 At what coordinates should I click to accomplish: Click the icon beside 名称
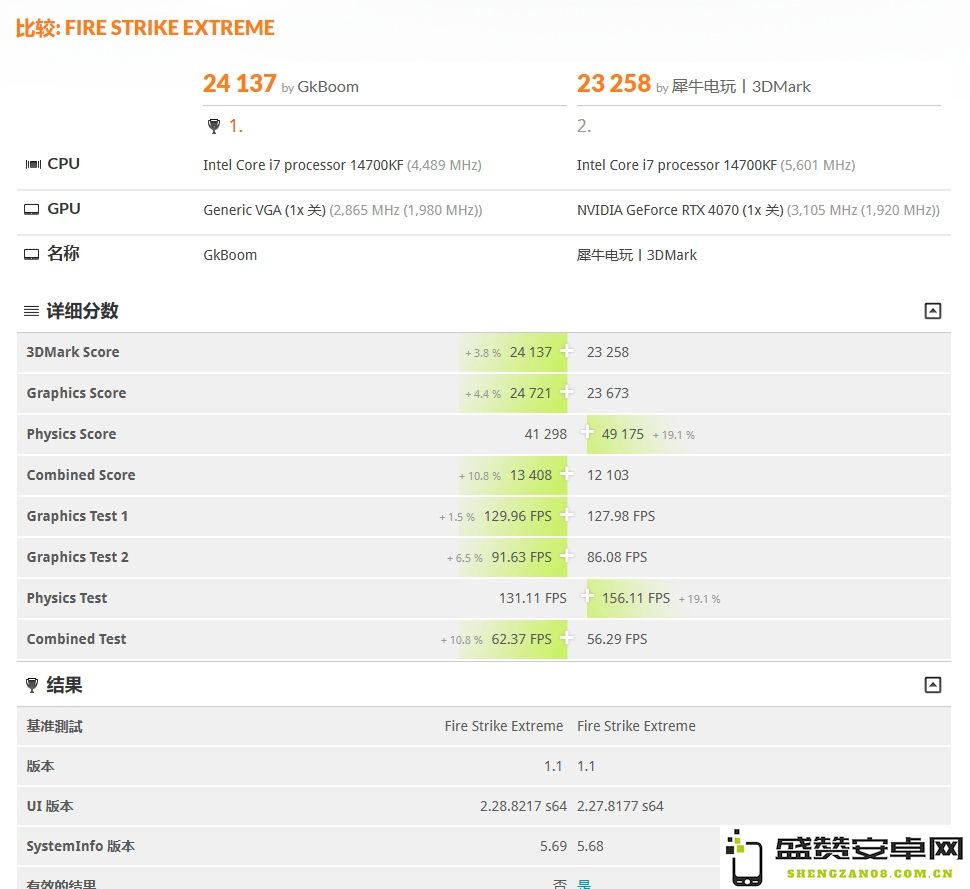pos(32,254)
